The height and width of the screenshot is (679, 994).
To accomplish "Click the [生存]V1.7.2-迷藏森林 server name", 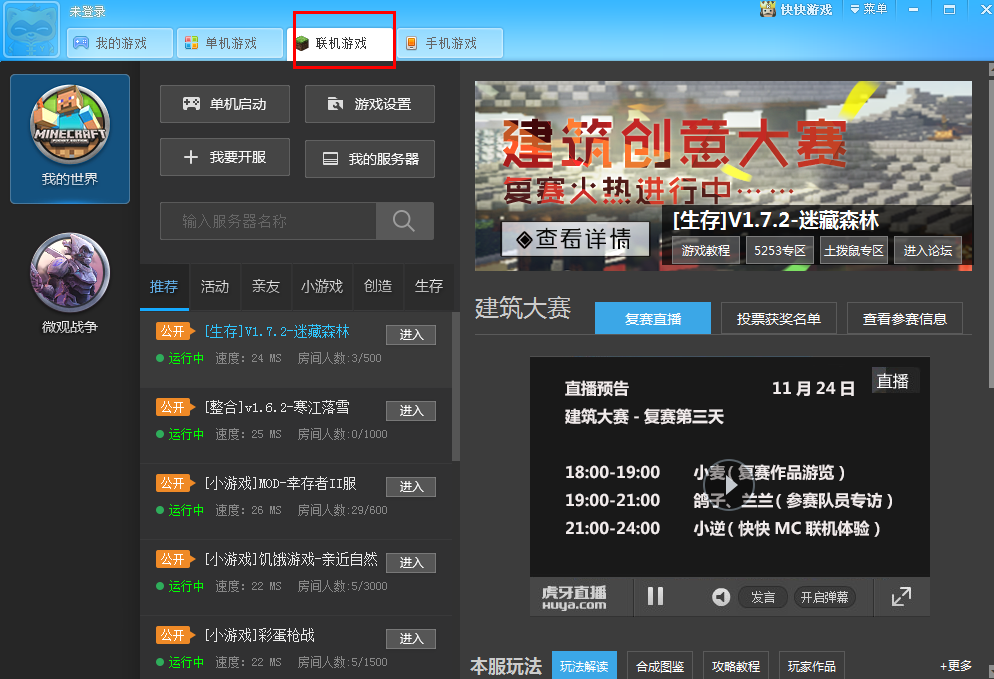I will [x=277, y=332].
